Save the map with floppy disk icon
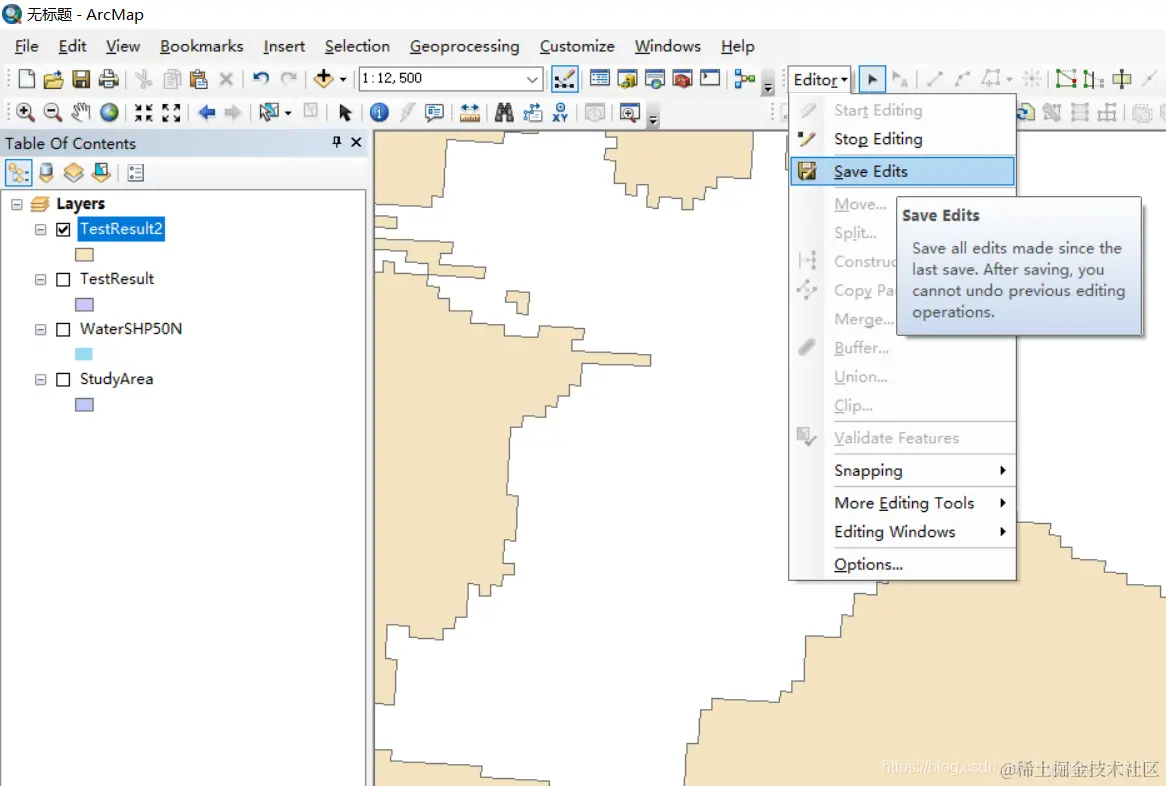The height and width of the screenshot is (786, 1166). (x=80, y=79)
